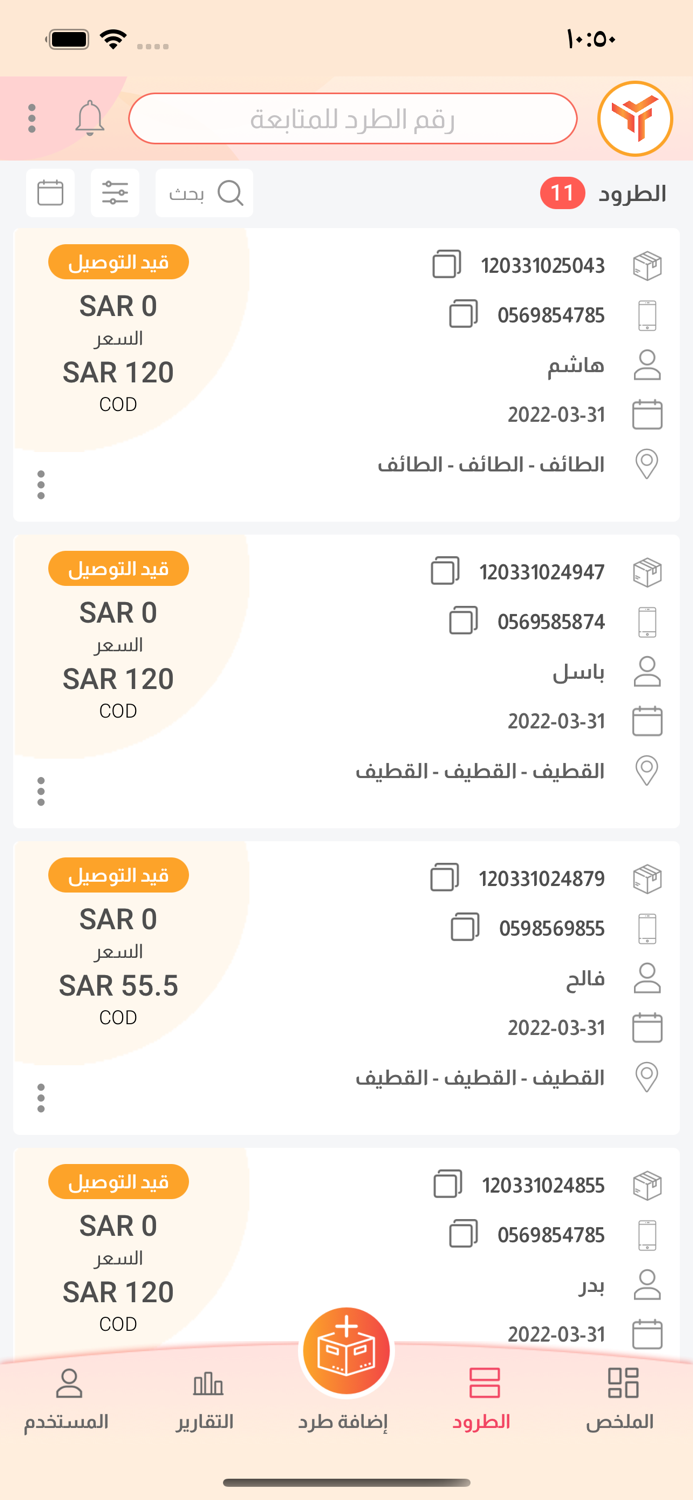The width and height of the screenshot is (693, 1500).
Task: Tap the parcel box icon for 120331024879
Action: (647, 876)
